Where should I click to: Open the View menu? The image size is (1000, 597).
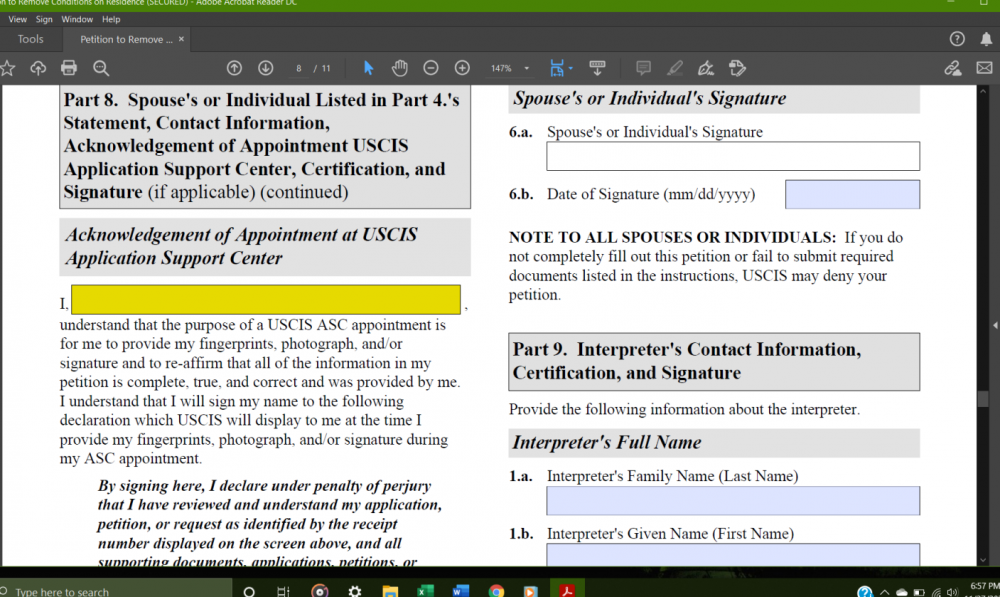[x=17, y=19]
